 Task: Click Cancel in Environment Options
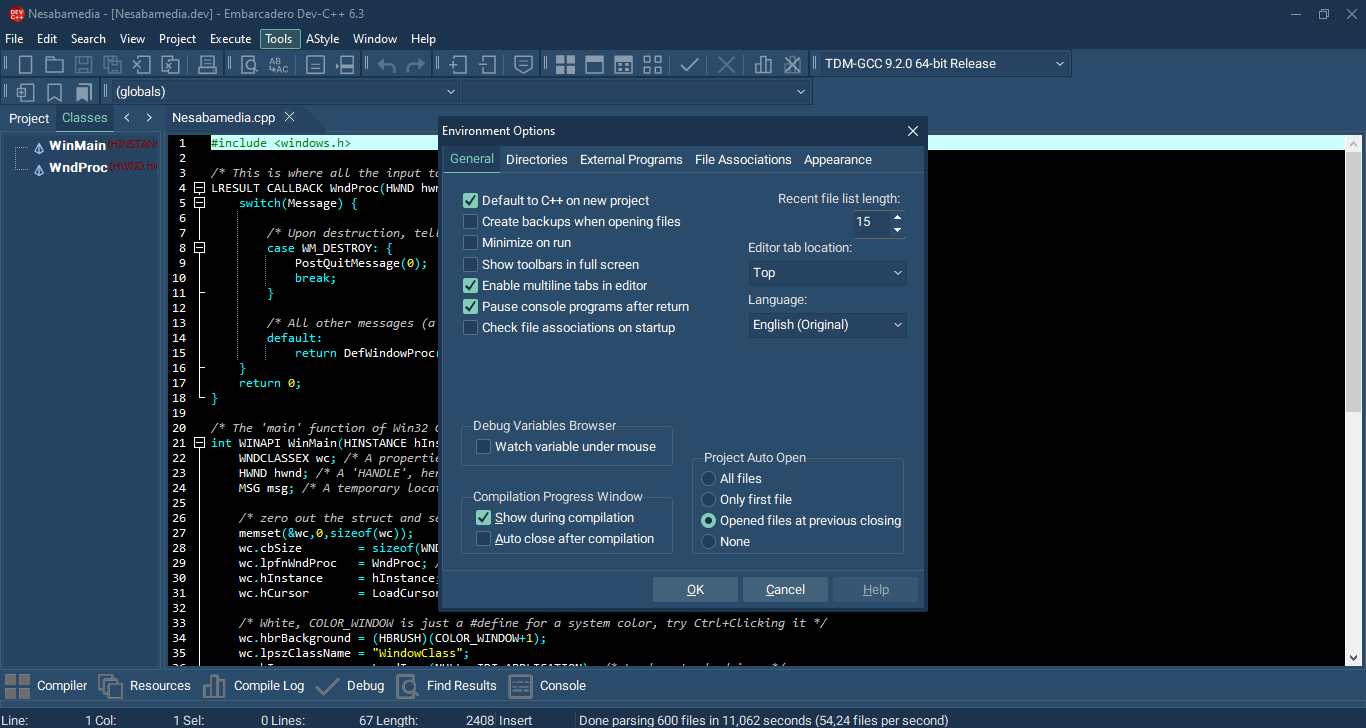click(785, 590)
